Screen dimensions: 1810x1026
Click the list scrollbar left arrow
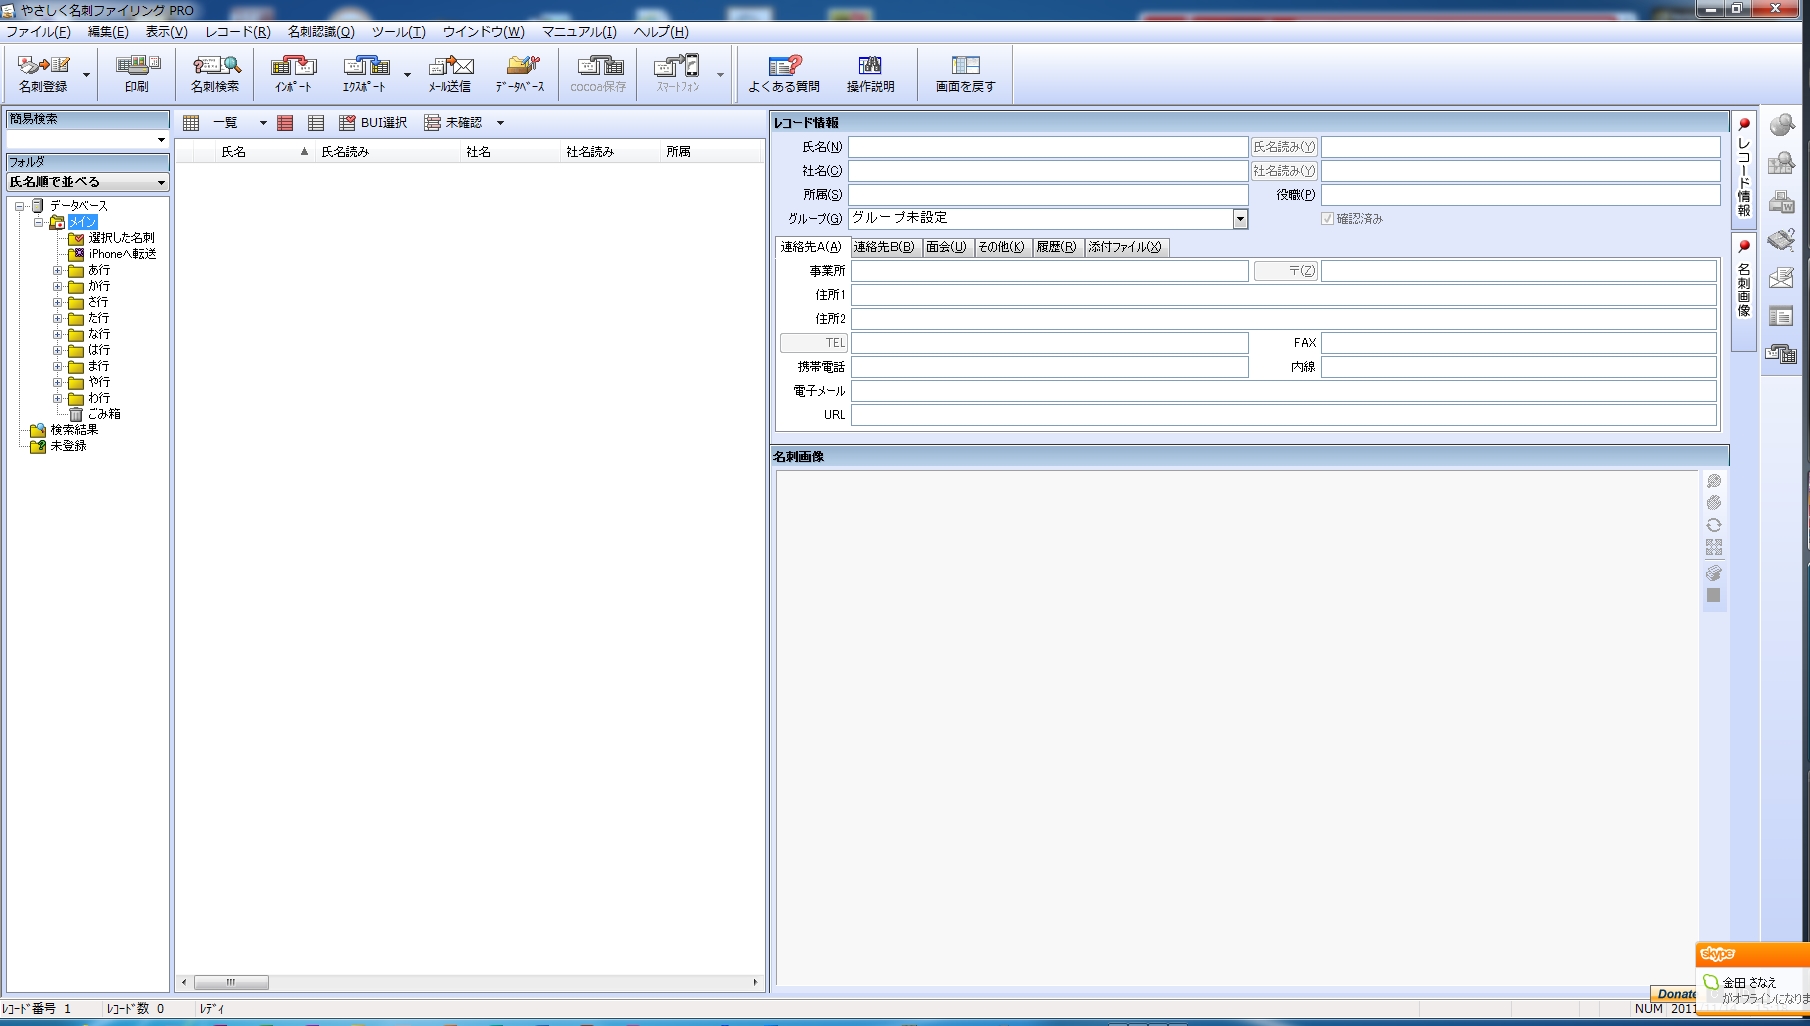tap(184, 983)
